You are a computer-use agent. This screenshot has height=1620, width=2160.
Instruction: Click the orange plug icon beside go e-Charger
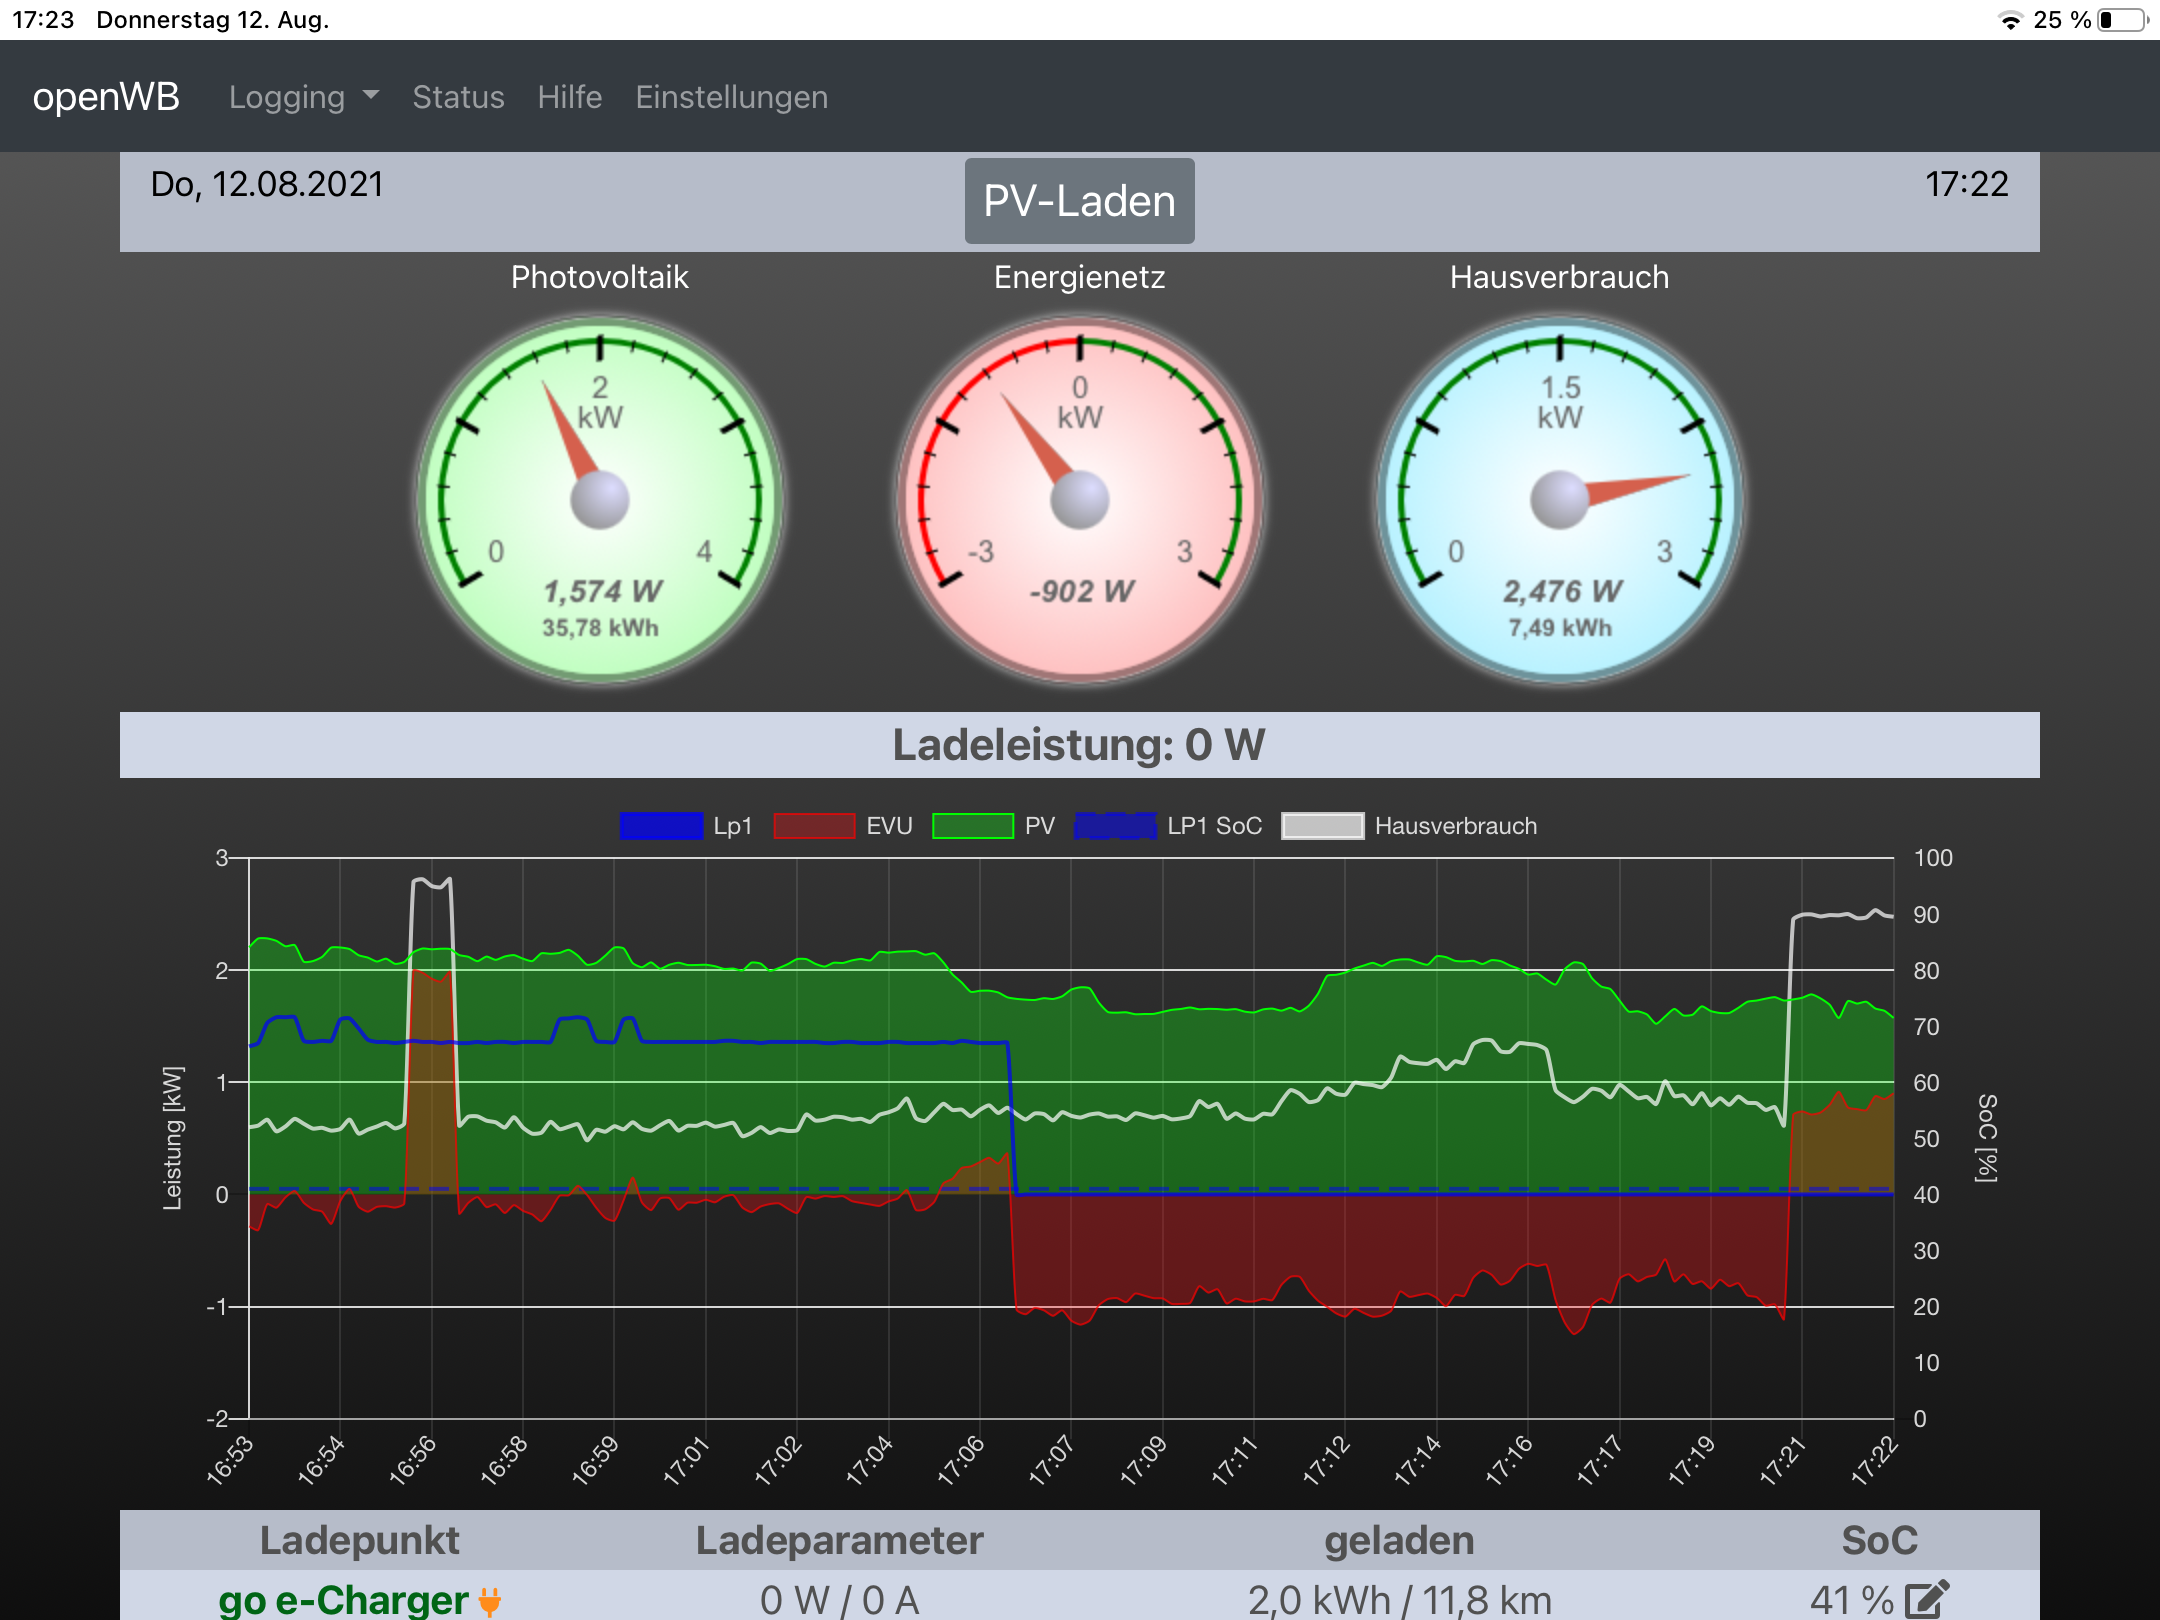[x=490, y=1601]
